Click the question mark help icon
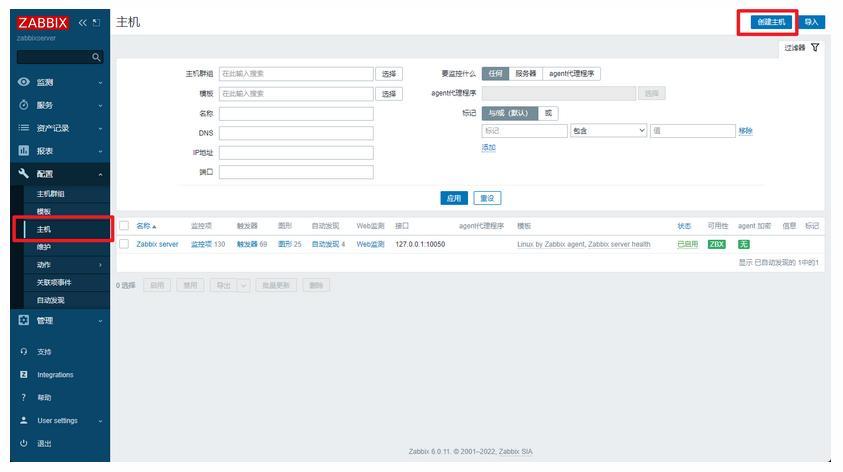 click(24, 397)
